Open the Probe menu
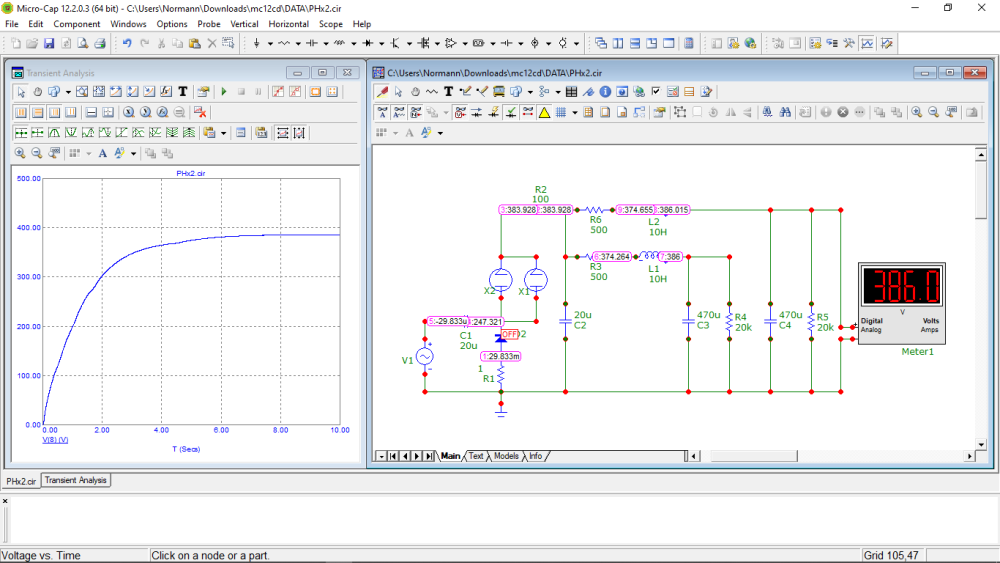The image size is (1000, 563). pos(209,24)
